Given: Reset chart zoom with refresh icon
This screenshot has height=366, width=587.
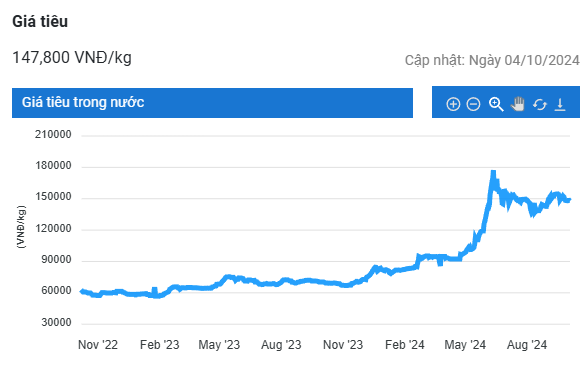Looking at the screenshot, I should tap(539, 104).
